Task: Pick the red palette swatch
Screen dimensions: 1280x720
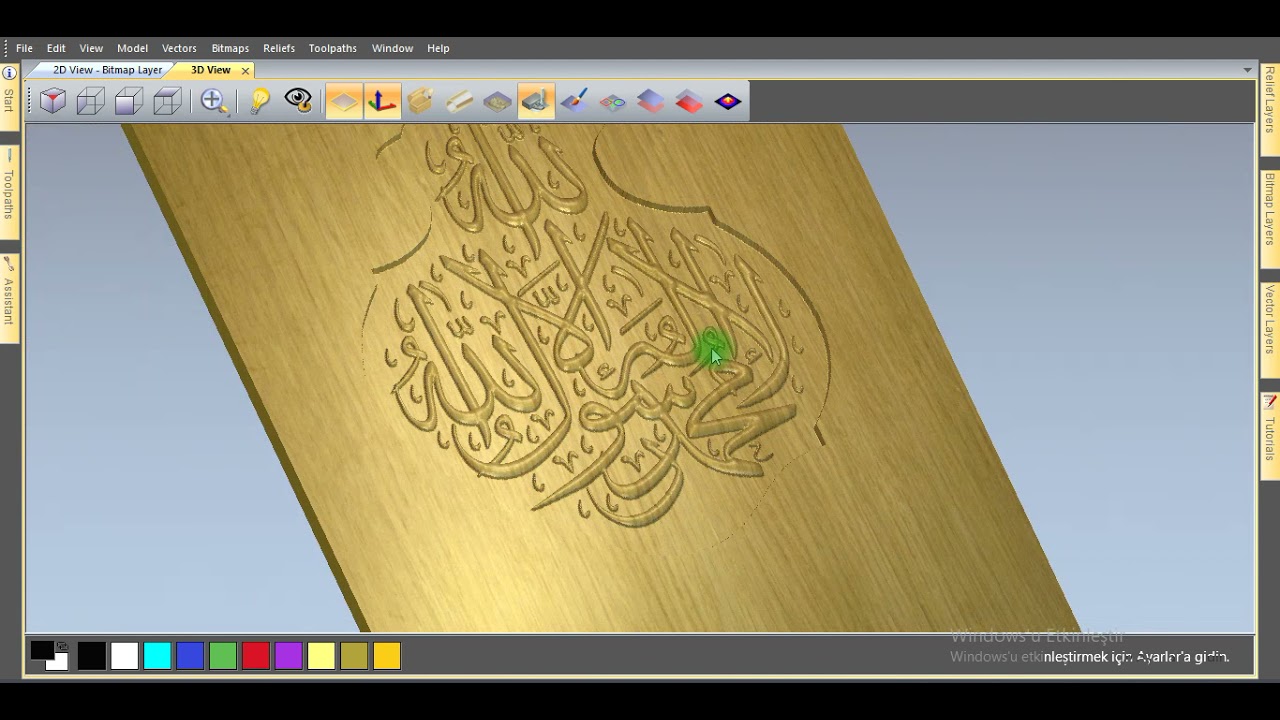Action: 256,656
